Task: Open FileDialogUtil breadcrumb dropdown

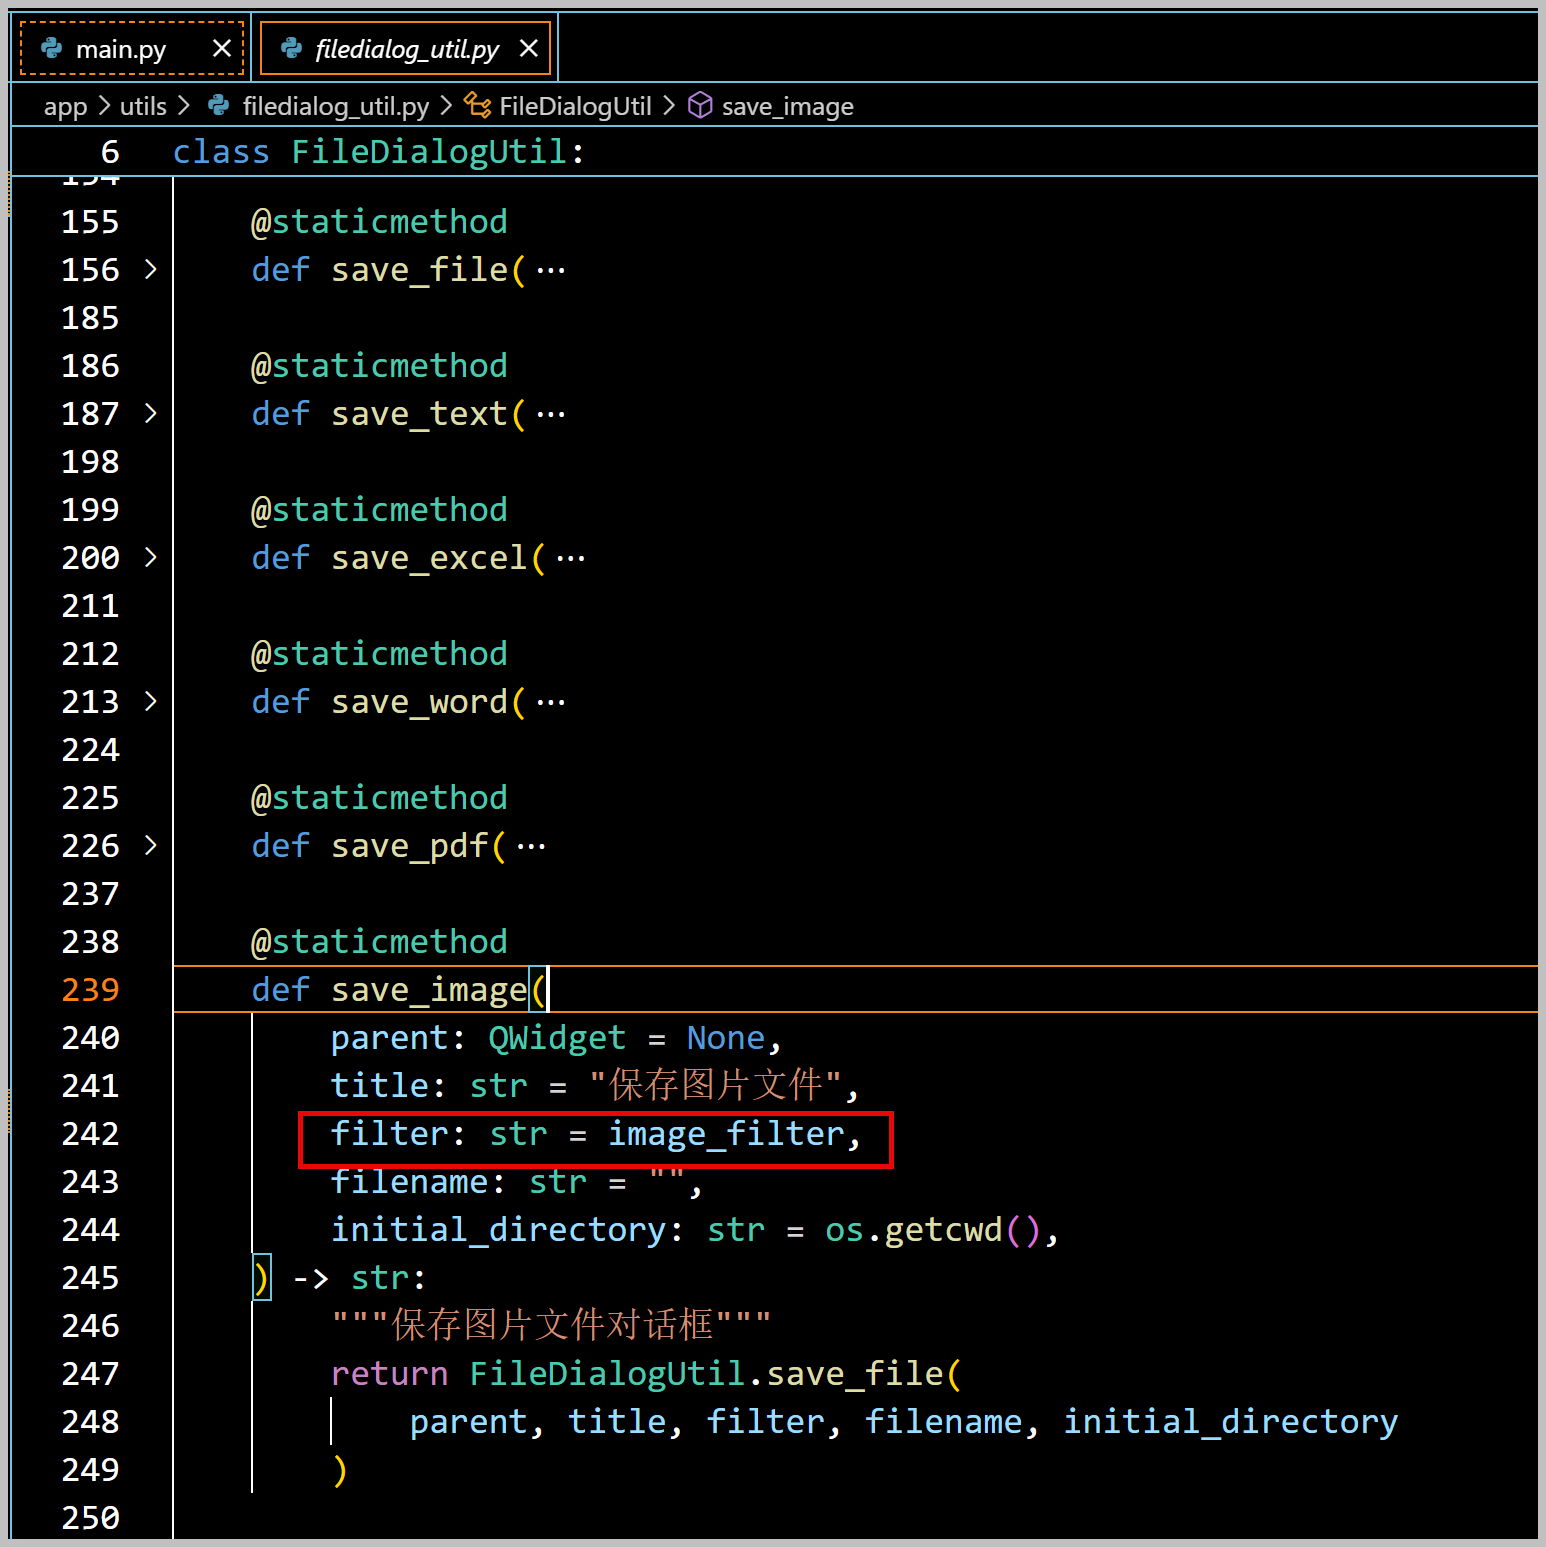Action: click(x=575, y=106)
